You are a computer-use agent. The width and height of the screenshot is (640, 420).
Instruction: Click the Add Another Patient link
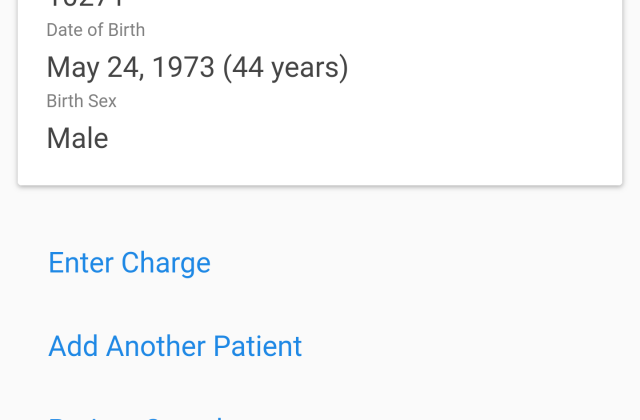[x=175, y=346]
